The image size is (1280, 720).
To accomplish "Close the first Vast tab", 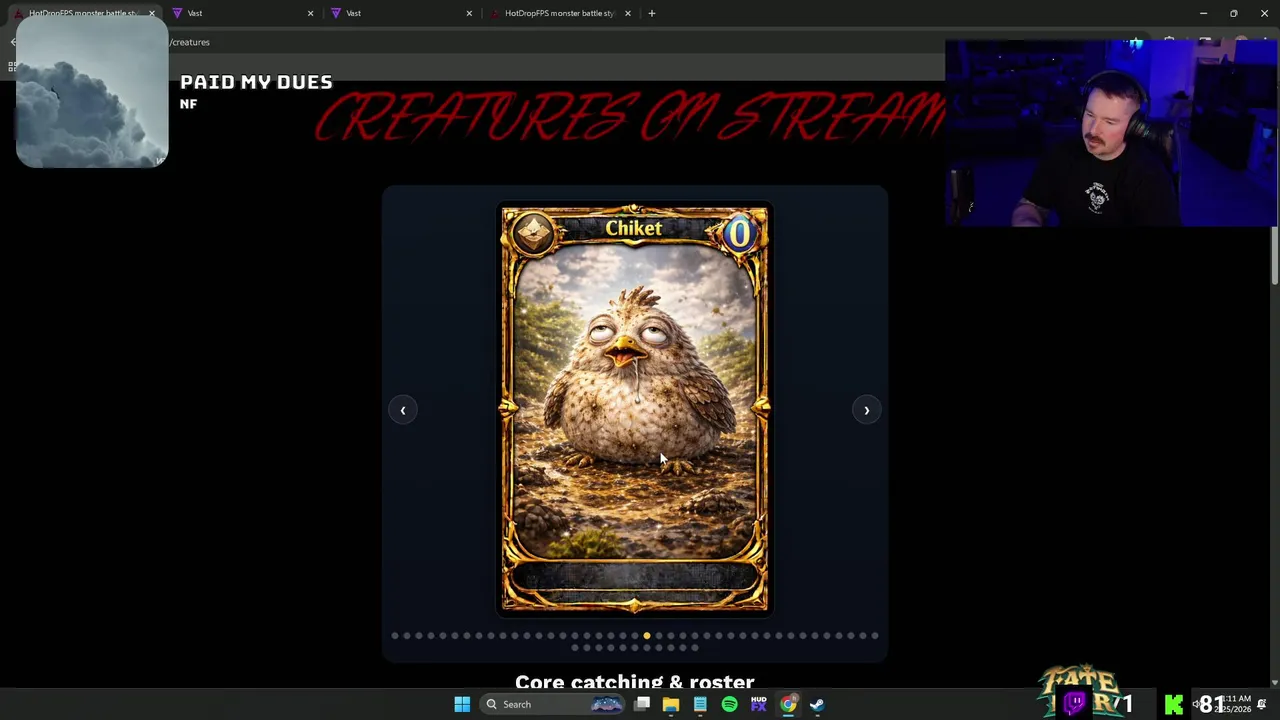I will pos(310,13).
